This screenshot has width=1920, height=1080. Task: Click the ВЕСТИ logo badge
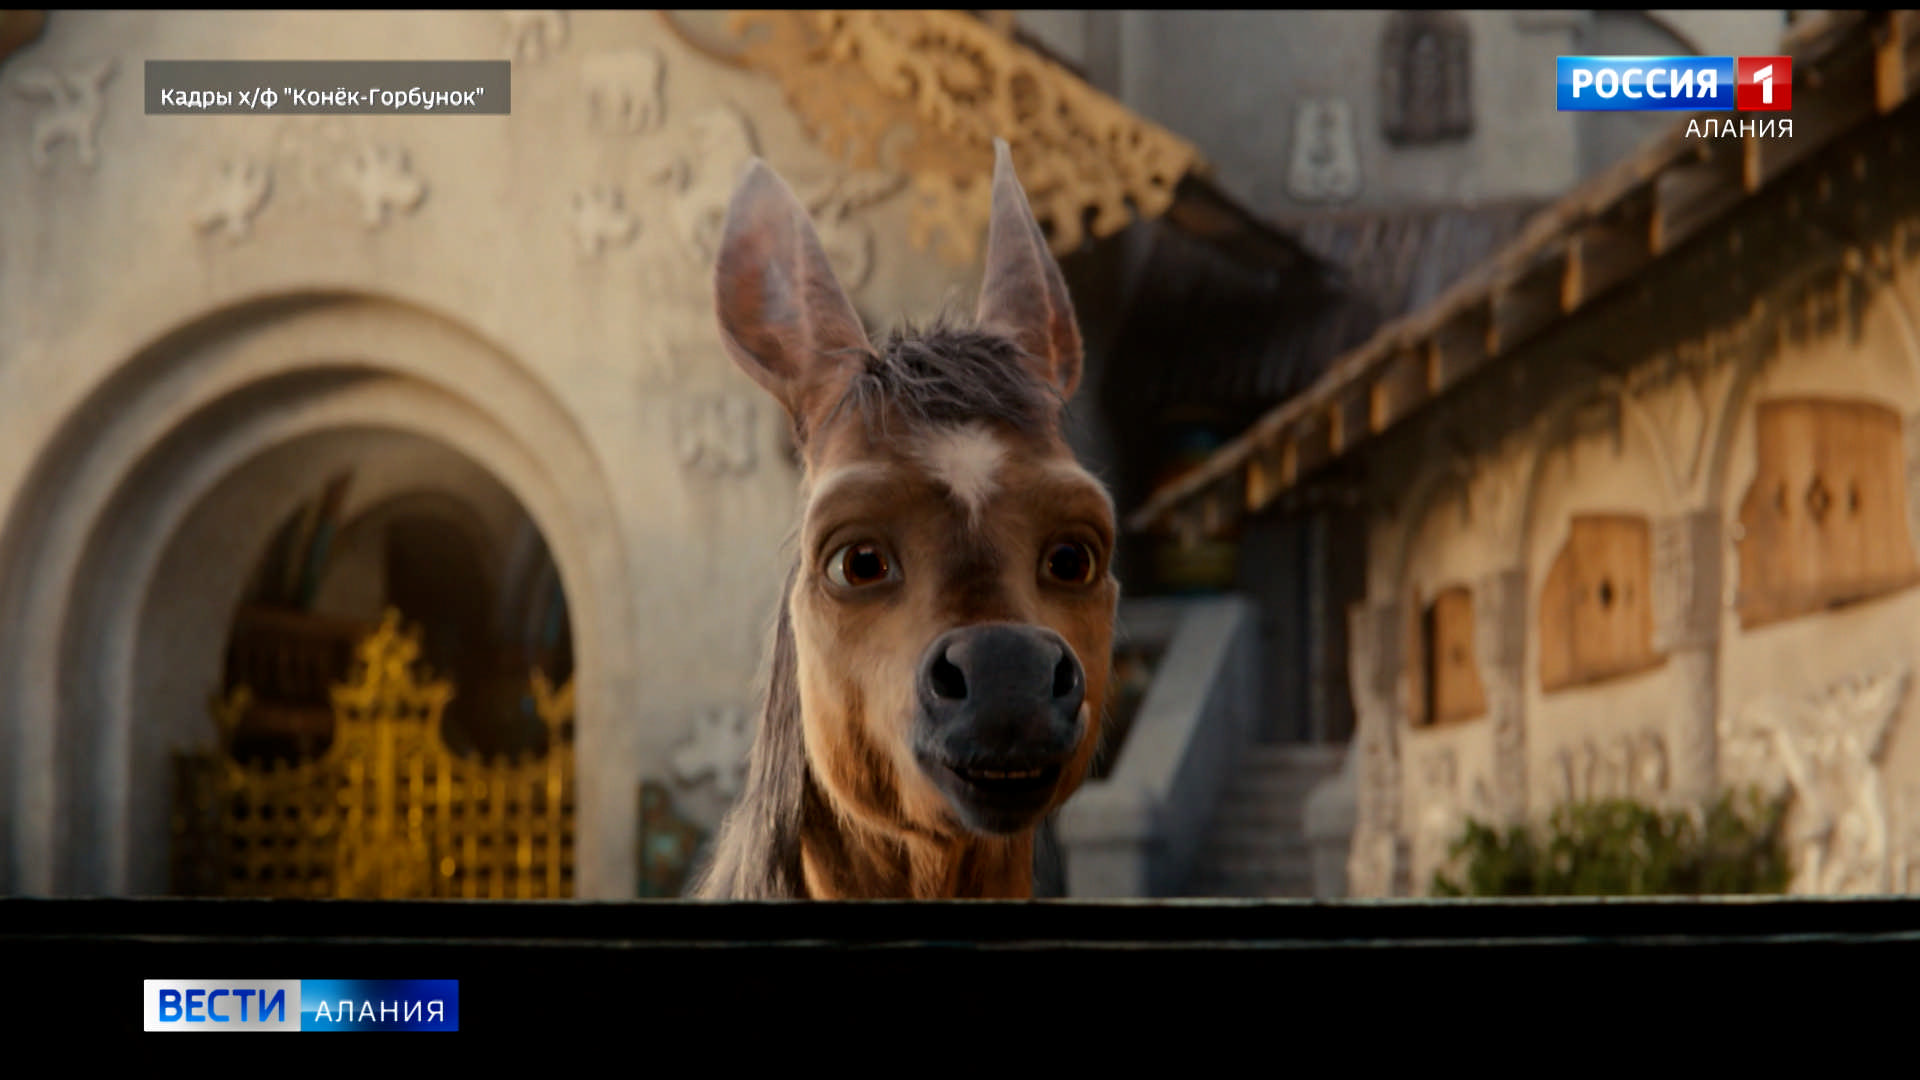tap(222, 1005)
